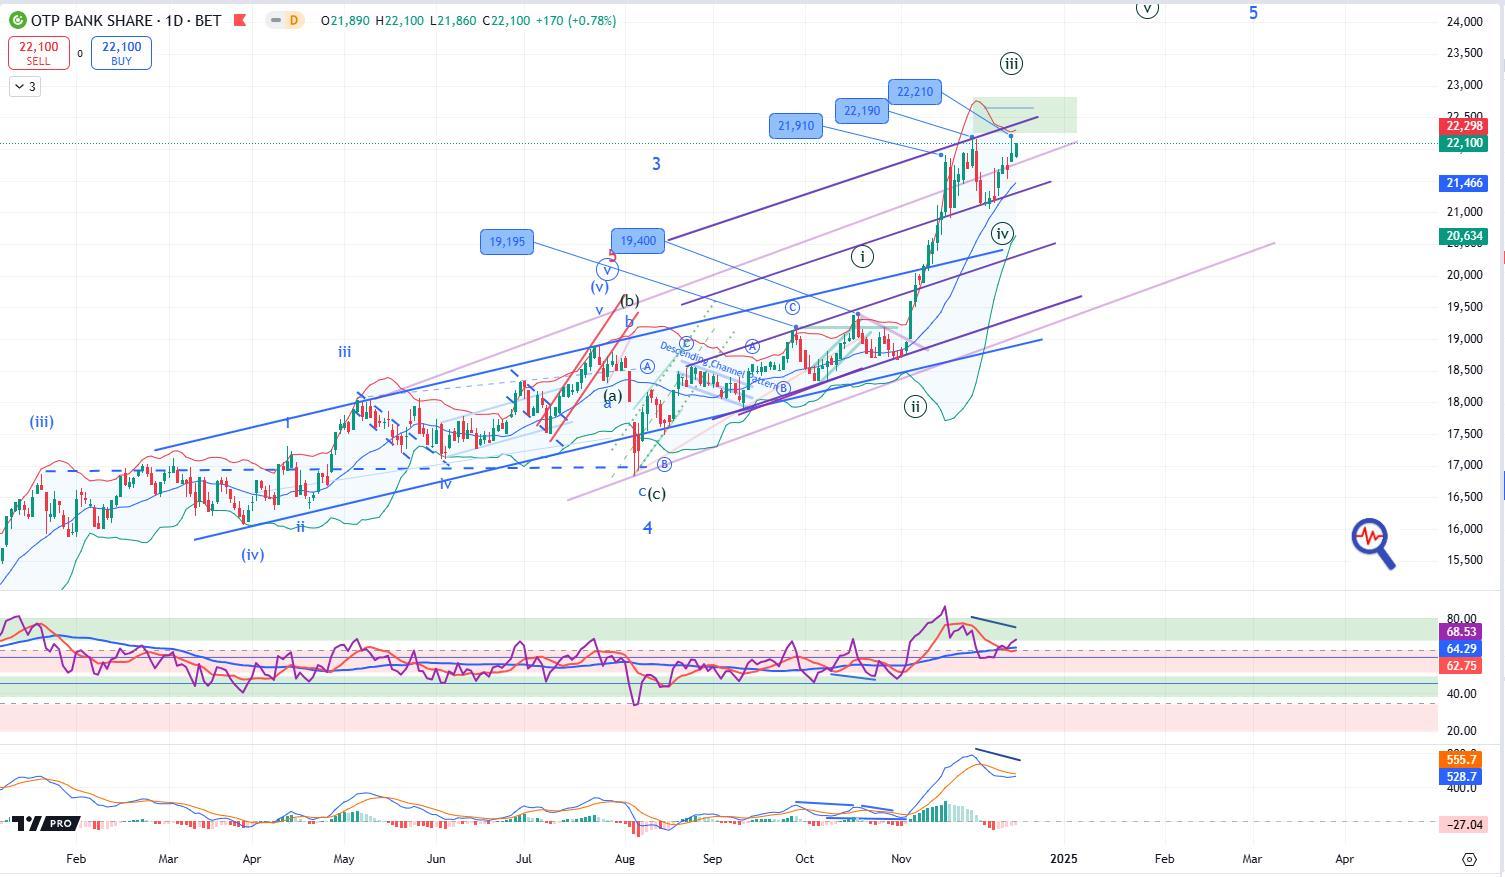The image size is (1505, 877).
Task: Click the Nov label on time axis
Action: pyautogui.click(x=901, y=858)
